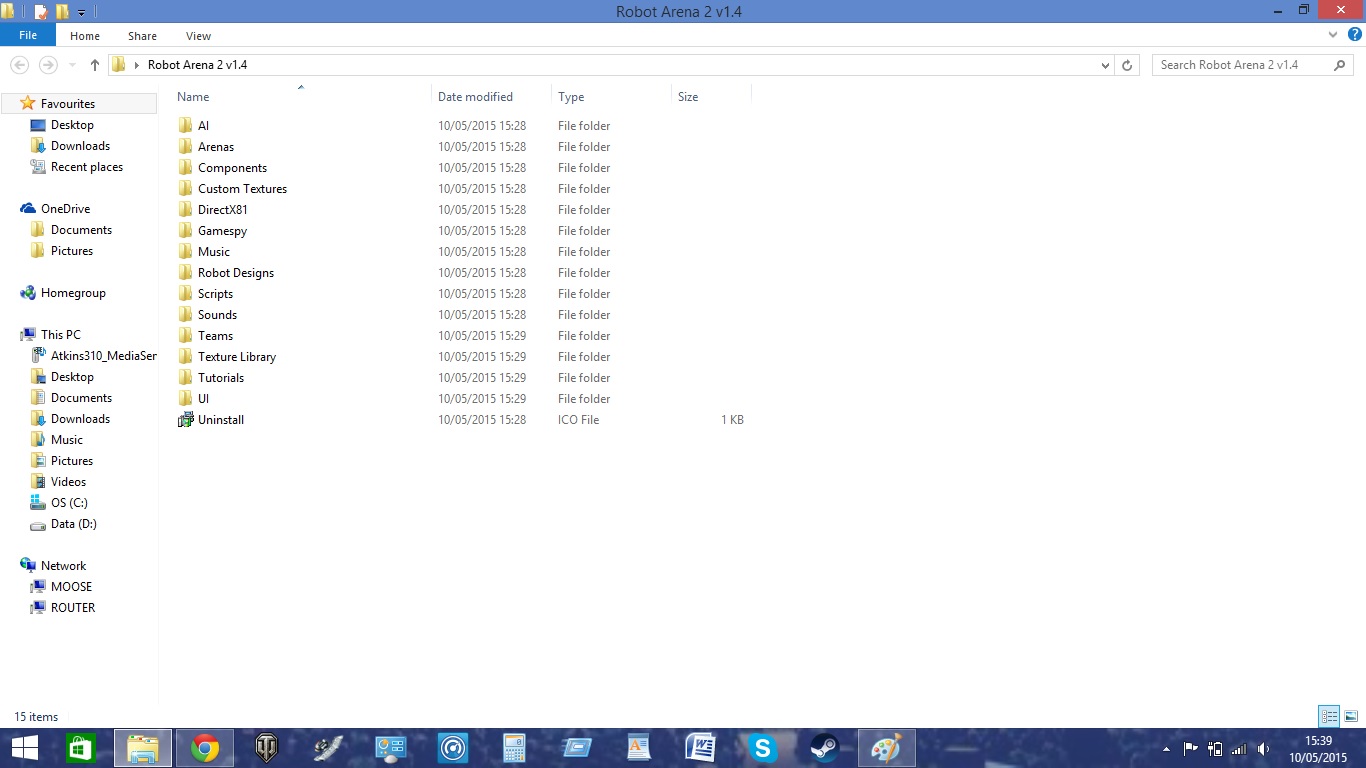Screen dimensions: 1366x768
Task: Click the Steam taskbar icon
Action: click(x=824, y=748)
